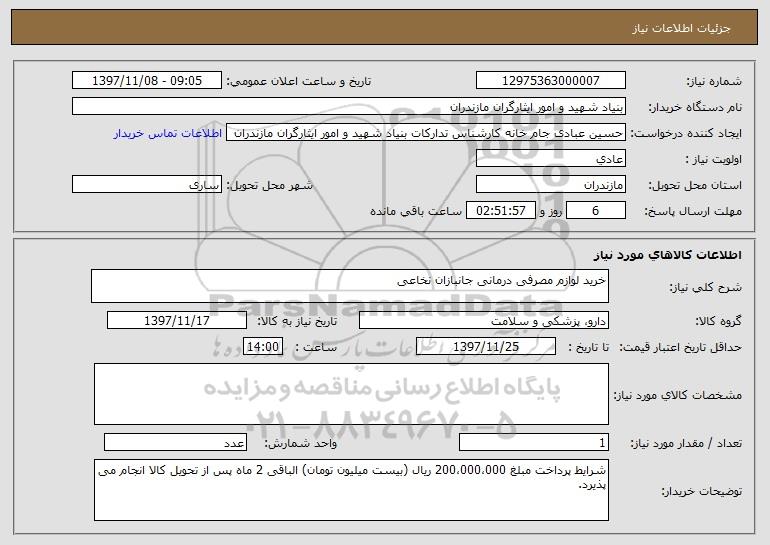Screen dimensions: 770x545
Task: Select the گروه کالا field دارو، پزشکی و سلامت
Action: [484, 320]
